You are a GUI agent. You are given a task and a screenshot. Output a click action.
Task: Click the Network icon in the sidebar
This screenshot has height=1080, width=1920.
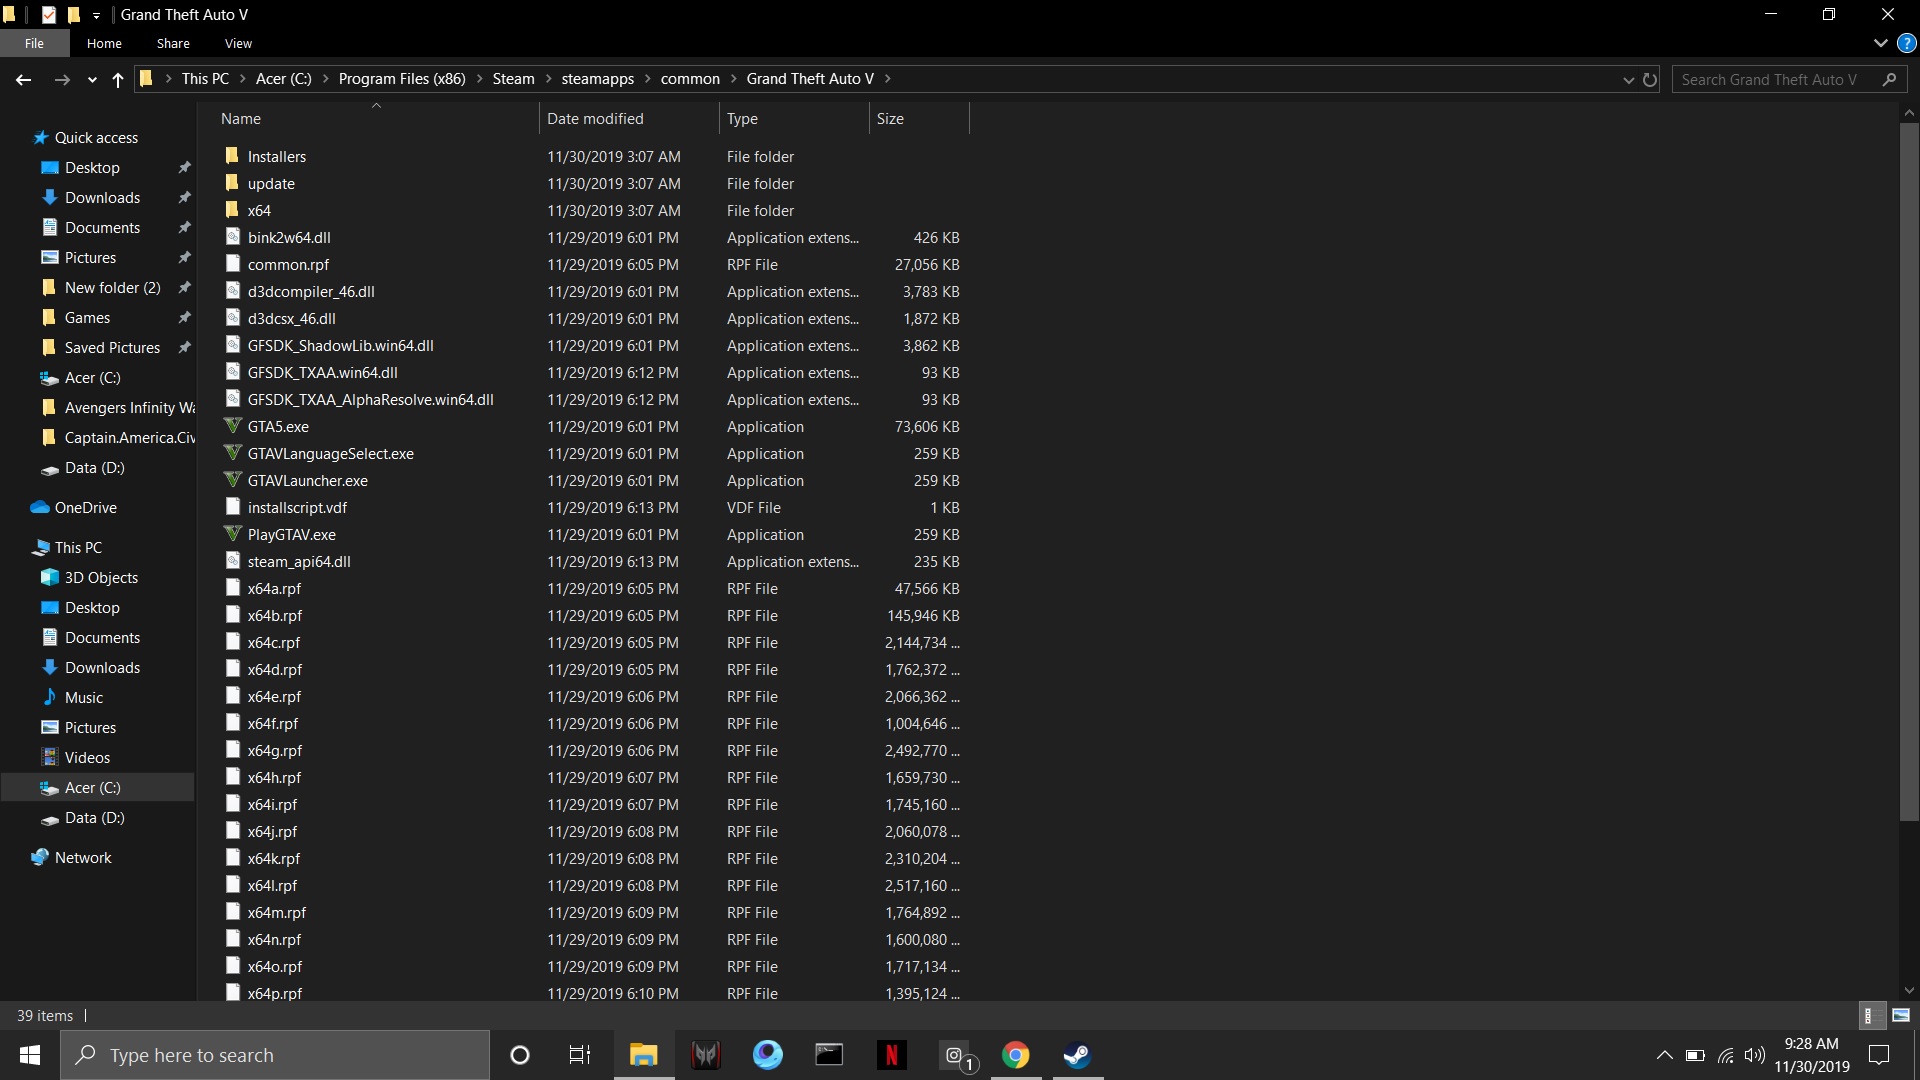click(40, 858)
